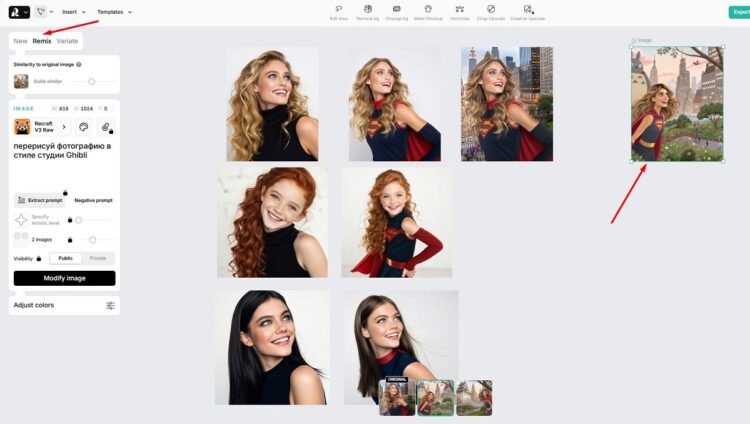This screenshot has width=750, height=424.
Task: Select brown-haired woman with red collar image
Action: point(401,335)
